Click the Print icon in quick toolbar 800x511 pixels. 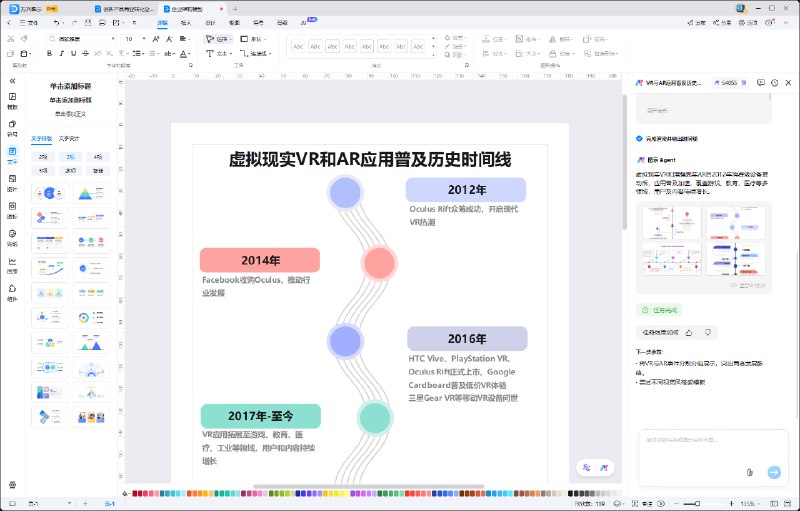102,23
